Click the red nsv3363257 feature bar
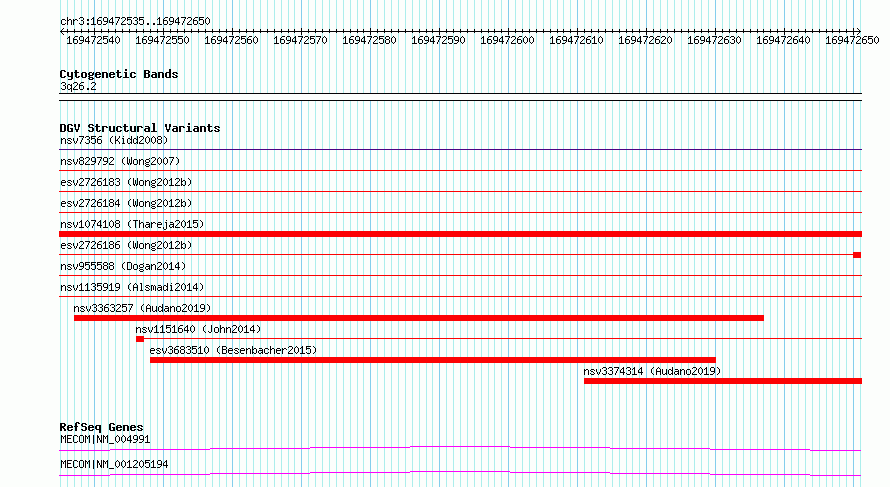Viewport: 890px width, 487px height. (419, 318)
